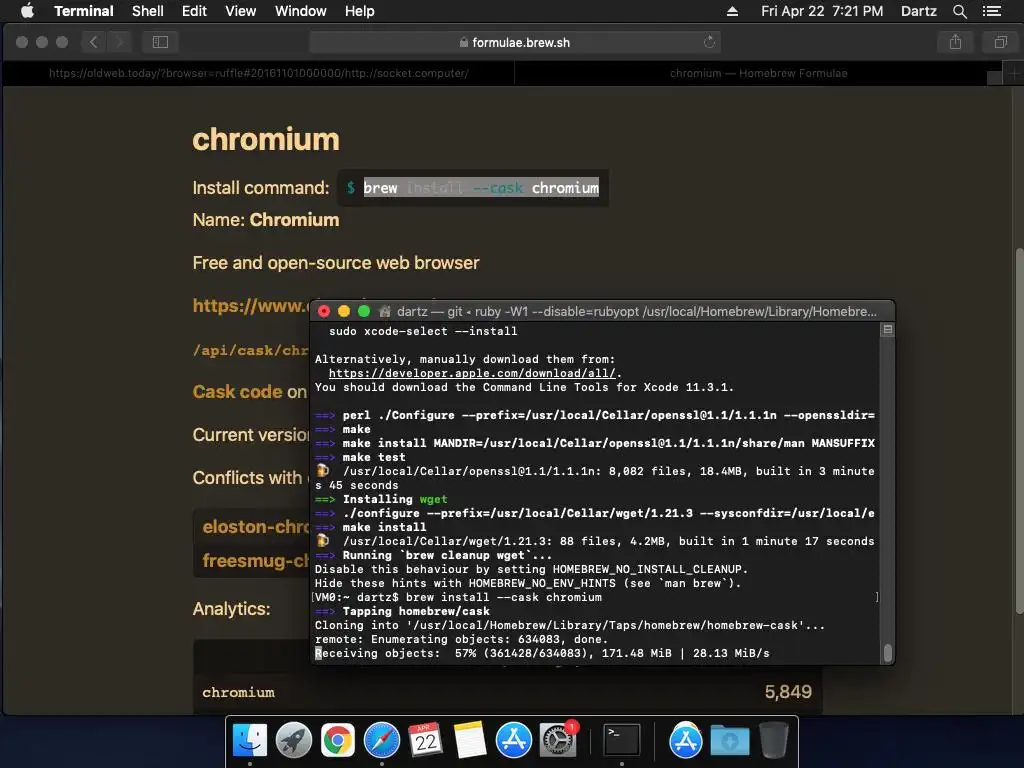Click the Safari share button
This screenshot has width=1024, height=768.
[x=955, y=42]
